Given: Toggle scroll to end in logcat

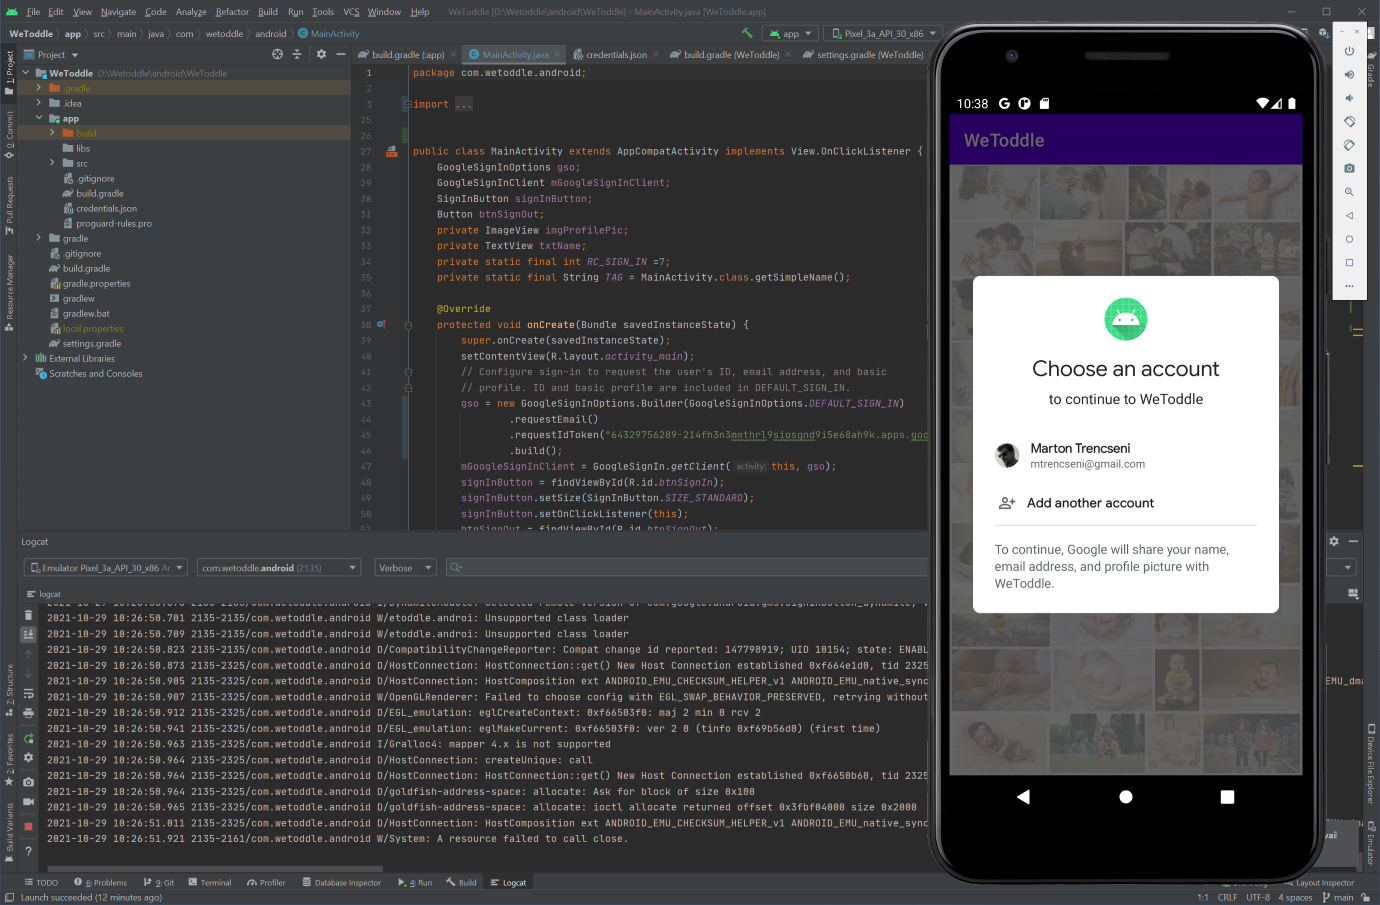Looking at the screenshot, I should pos(28,634).
